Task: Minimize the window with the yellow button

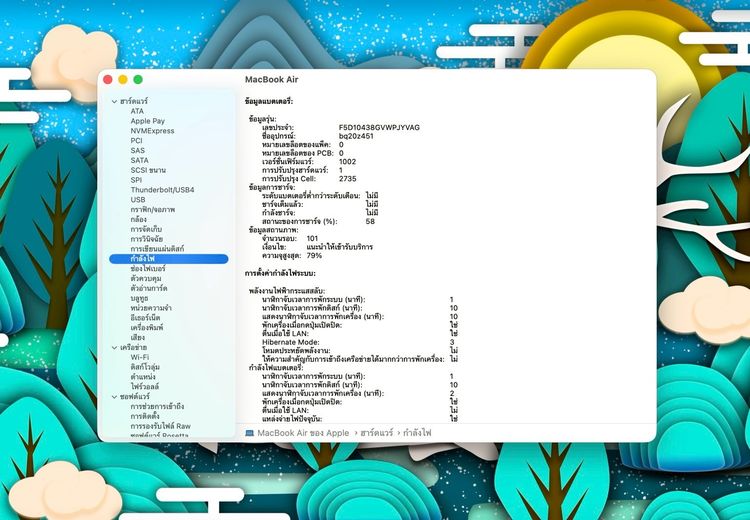Action: 123,79
